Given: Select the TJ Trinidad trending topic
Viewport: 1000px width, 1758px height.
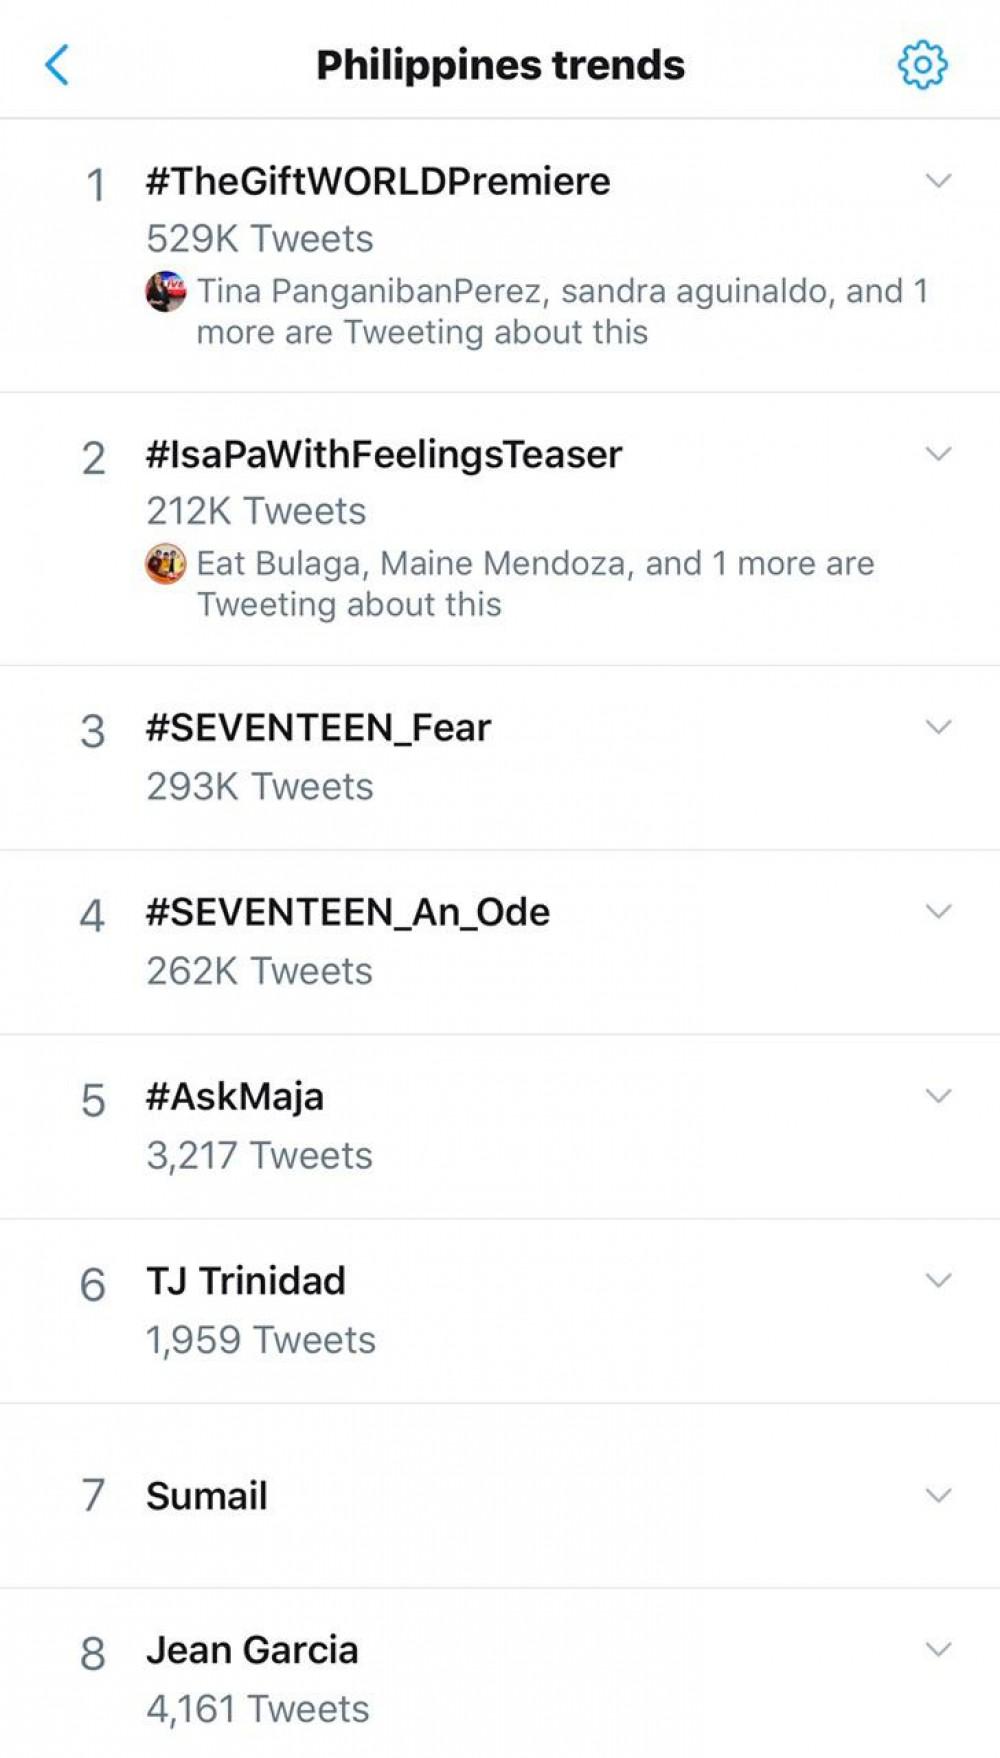Looking at the screenshot, I should point(246,1281).
